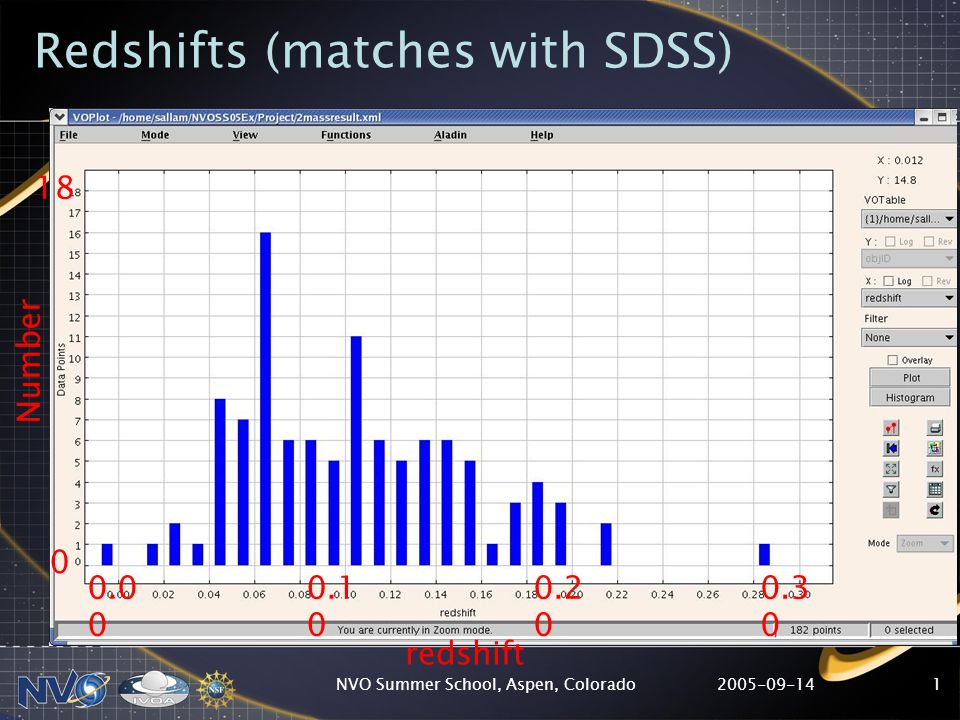Maximize the VOPlot window

[943, 118]
